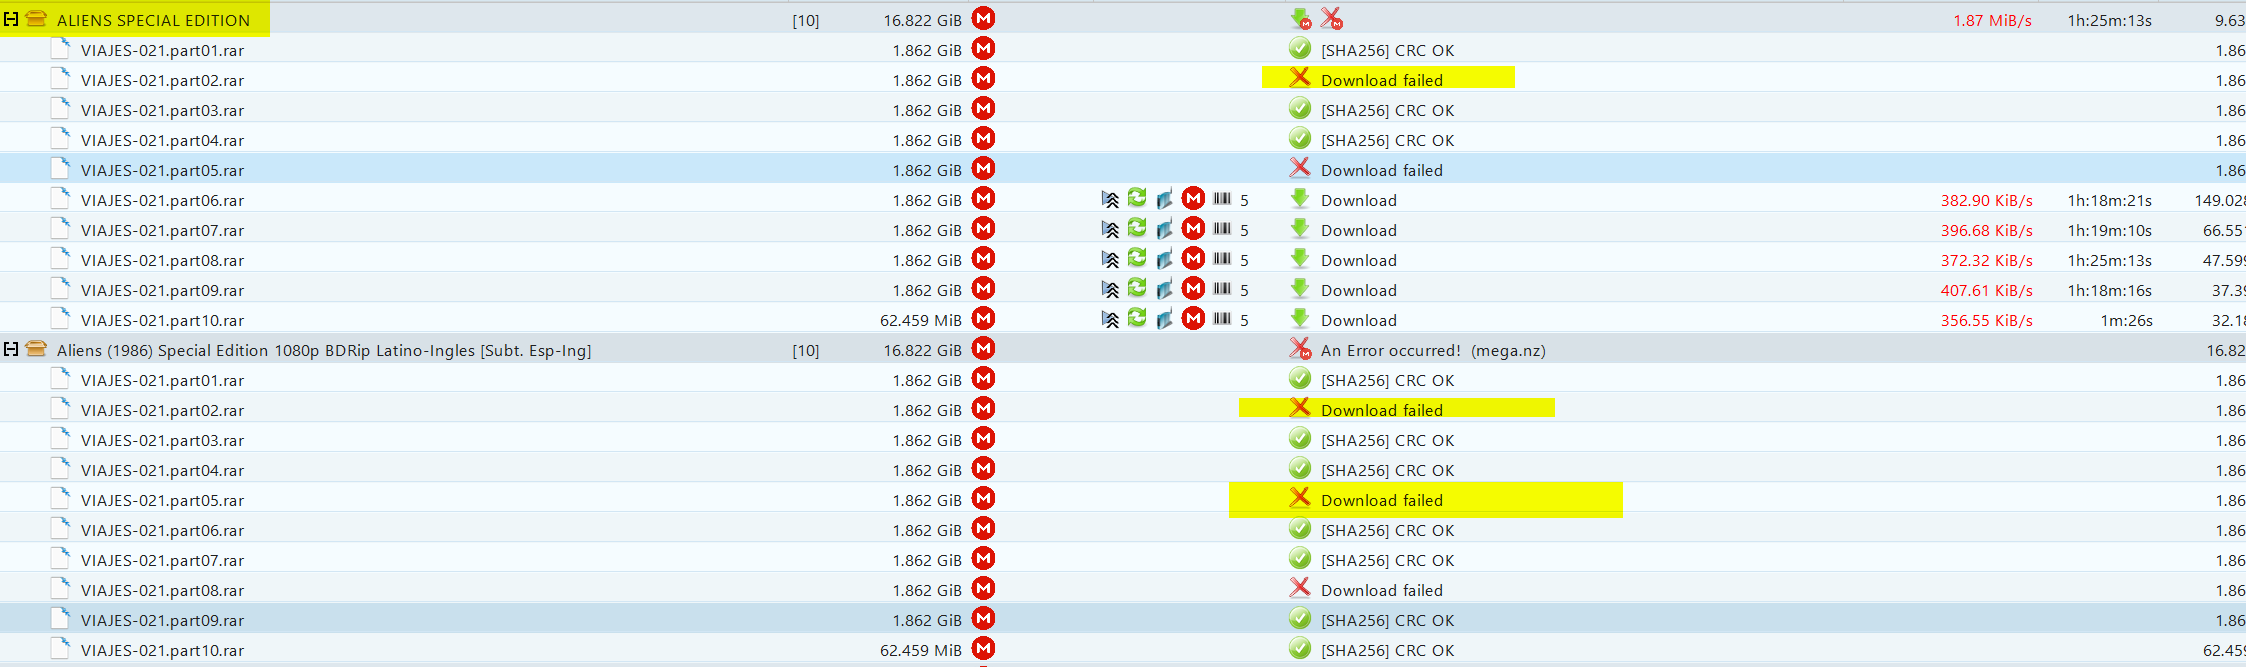Click "[SHA256] CRC OK" for part04.rar in ALIENS SPECIAL EDITION
This screenshot has height=667, width=2246.
1387,140
